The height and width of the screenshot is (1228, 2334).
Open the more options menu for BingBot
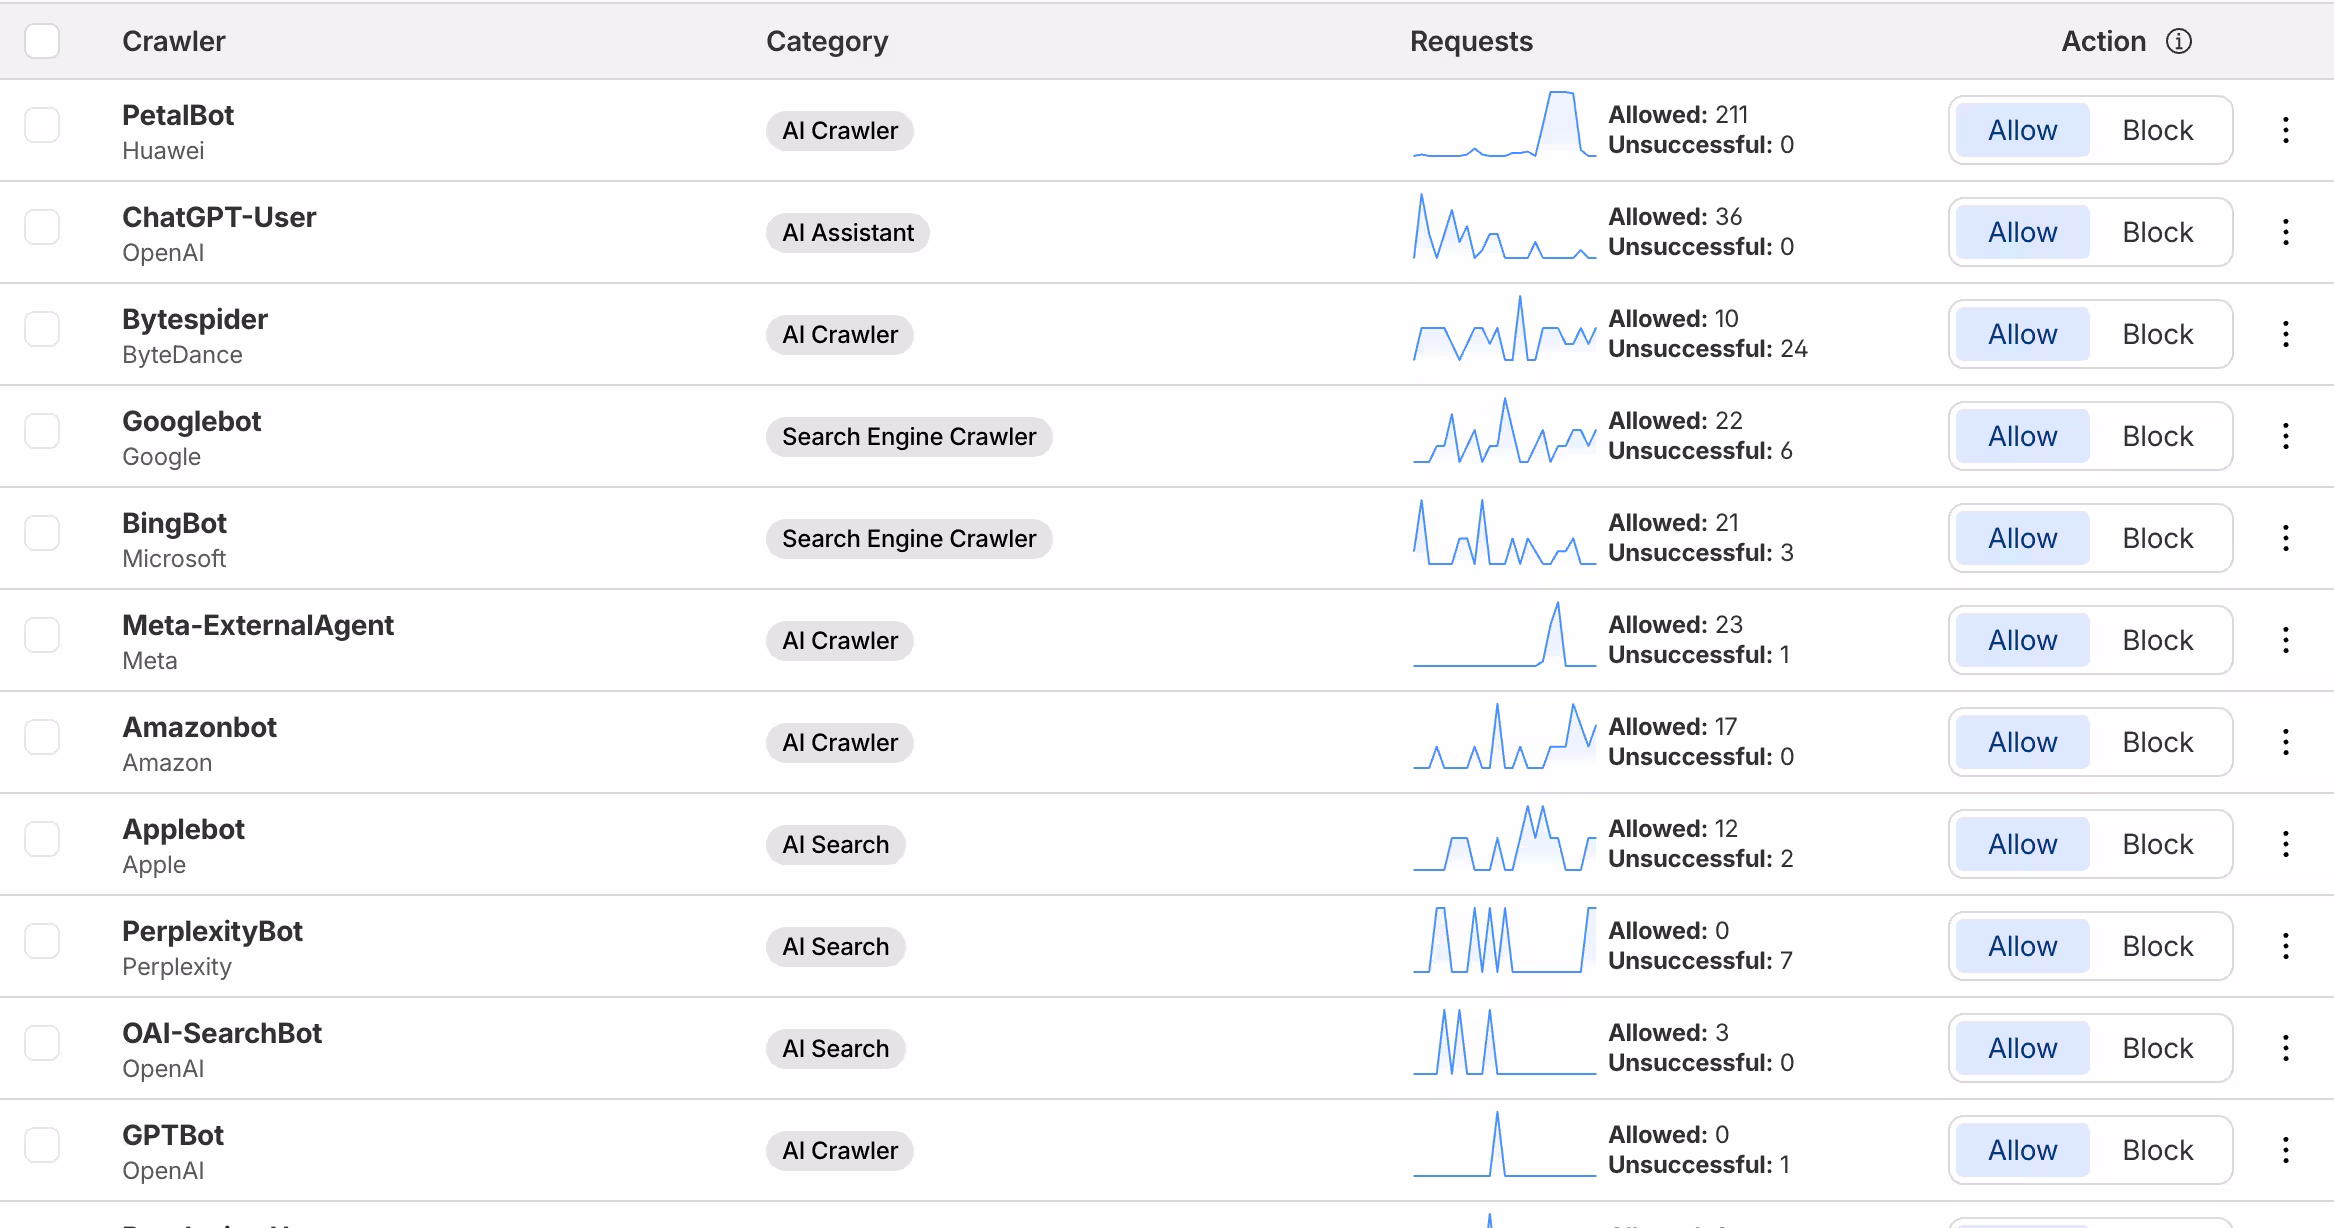(x=2286, y=538)
